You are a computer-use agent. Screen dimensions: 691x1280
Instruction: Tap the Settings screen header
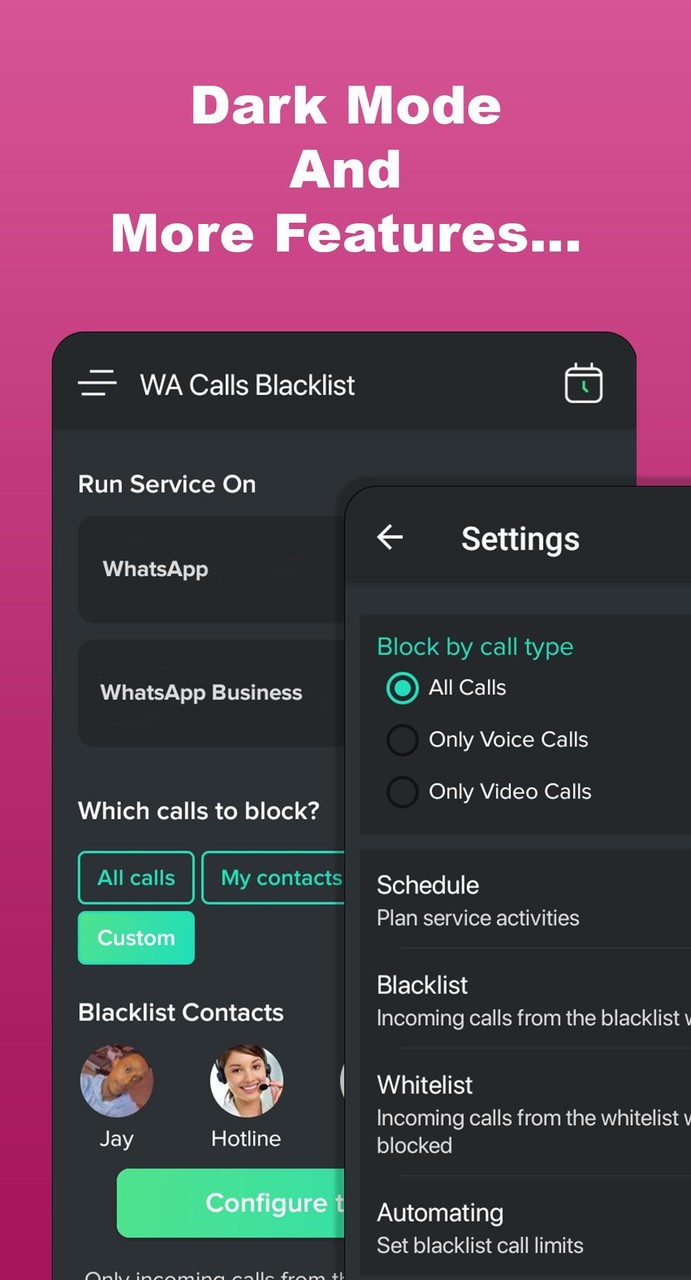pos(520,539)
